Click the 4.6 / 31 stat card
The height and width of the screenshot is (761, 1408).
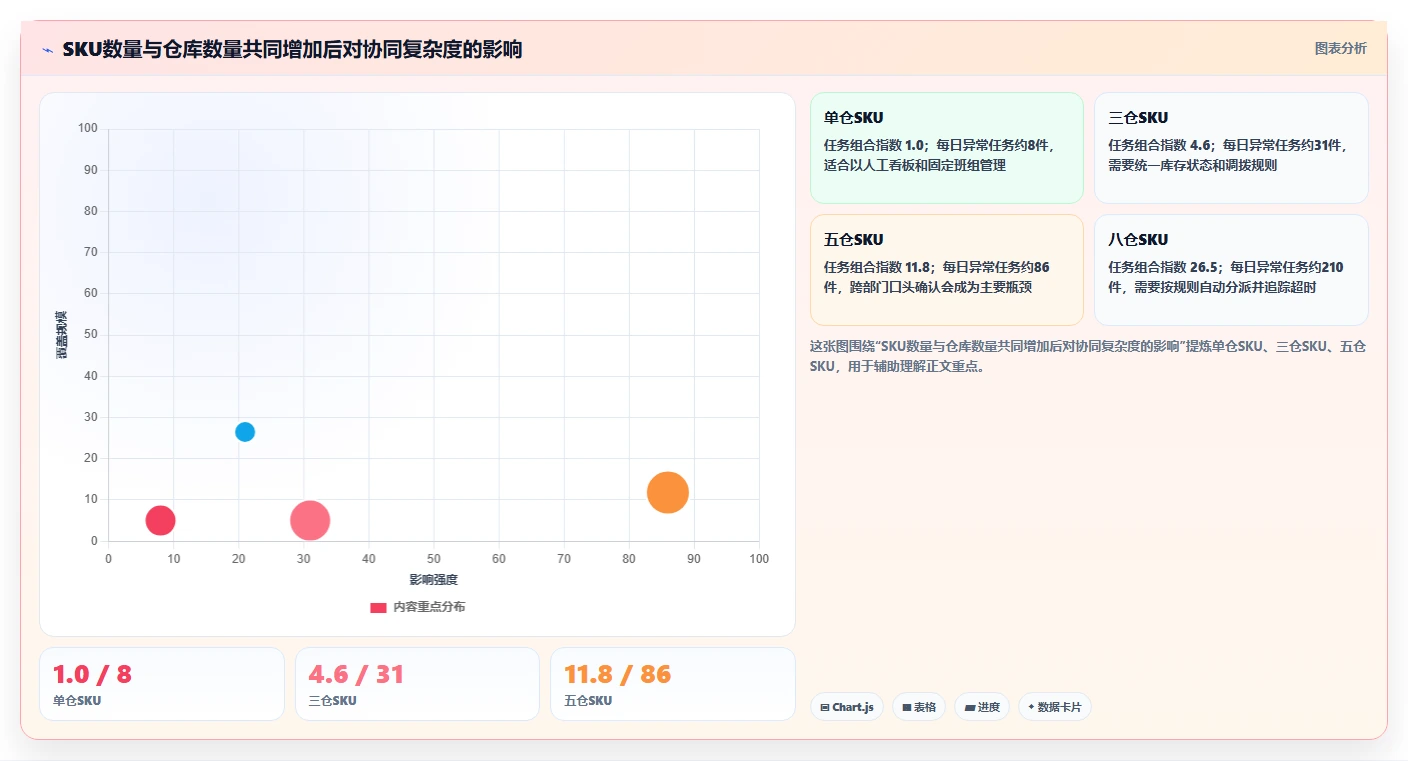417,684
